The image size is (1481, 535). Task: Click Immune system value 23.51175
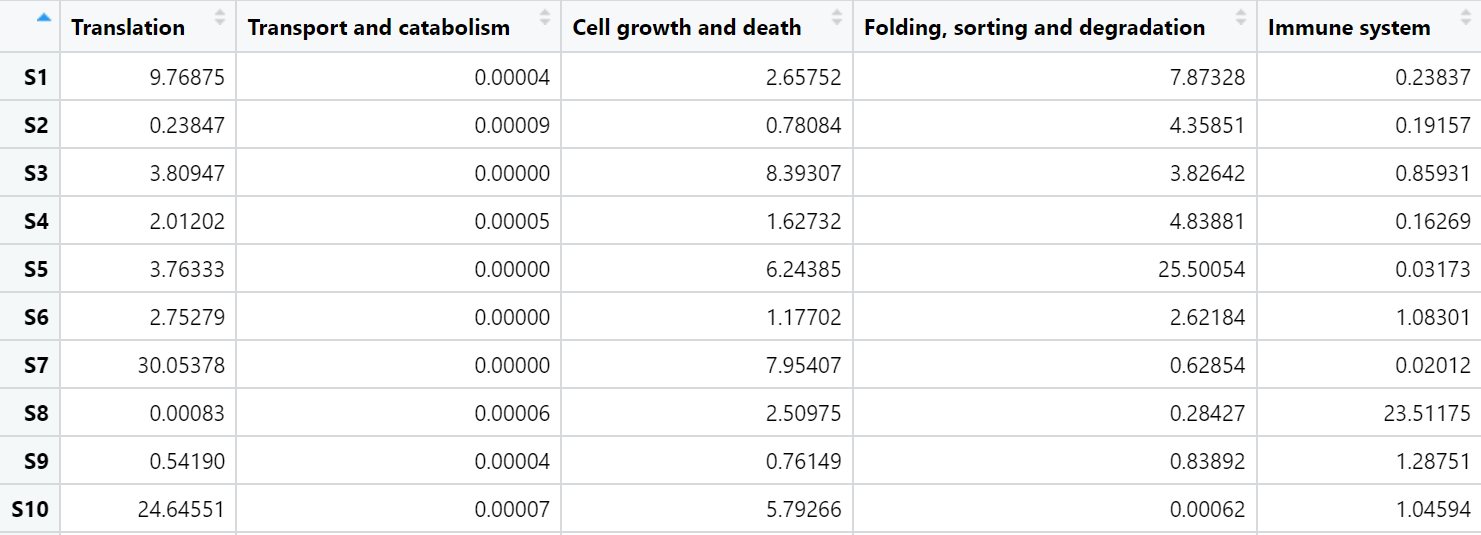[1427, 413]
